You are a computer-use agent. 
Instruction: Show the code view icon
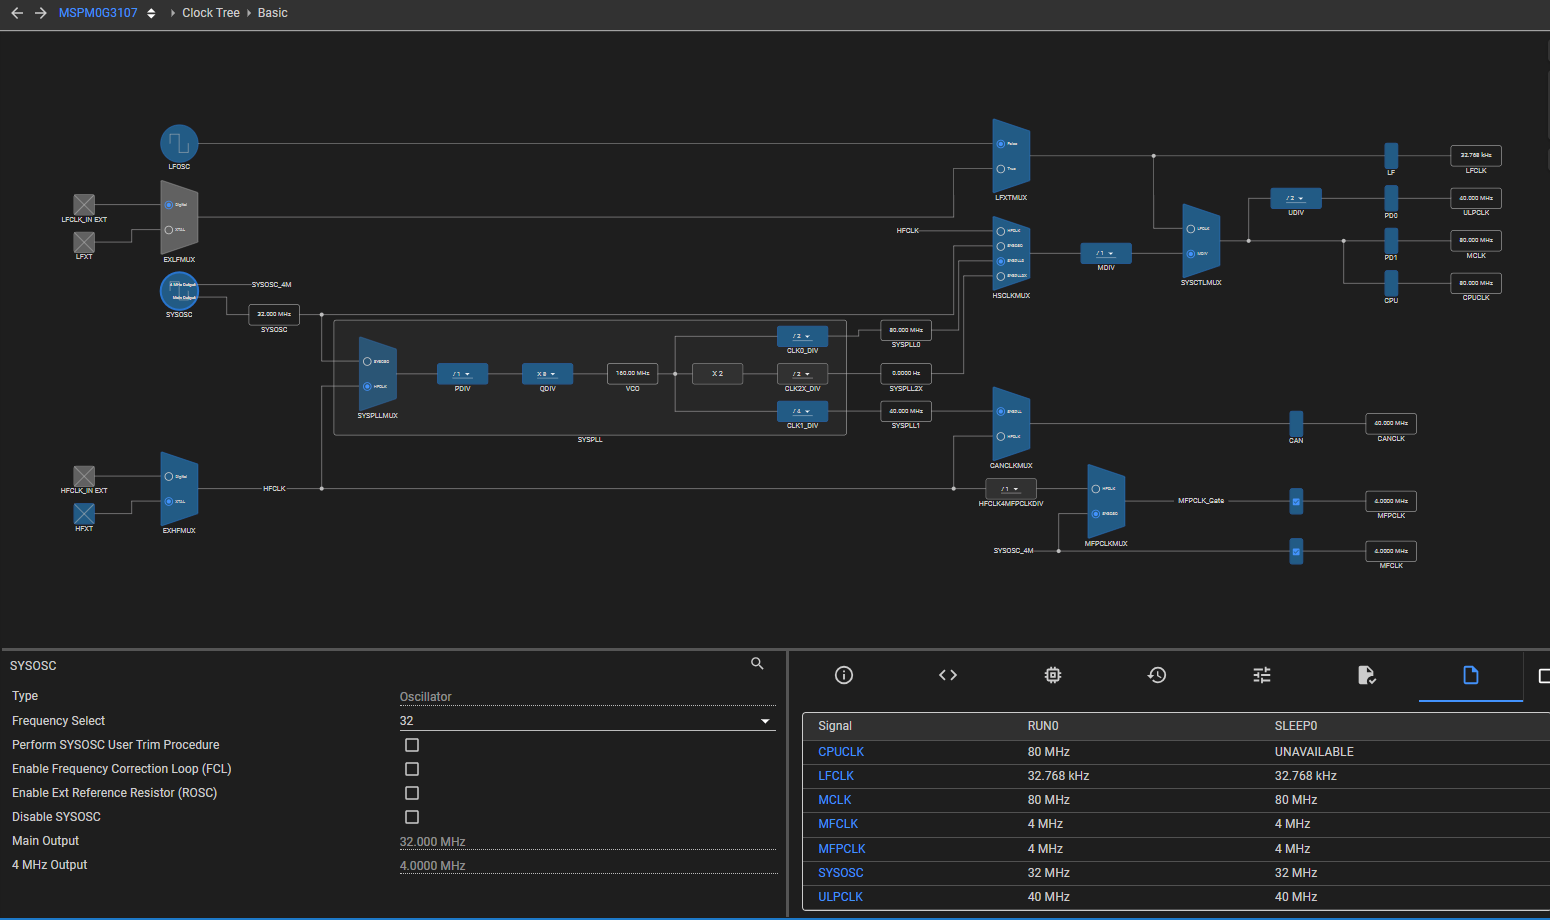948,675
